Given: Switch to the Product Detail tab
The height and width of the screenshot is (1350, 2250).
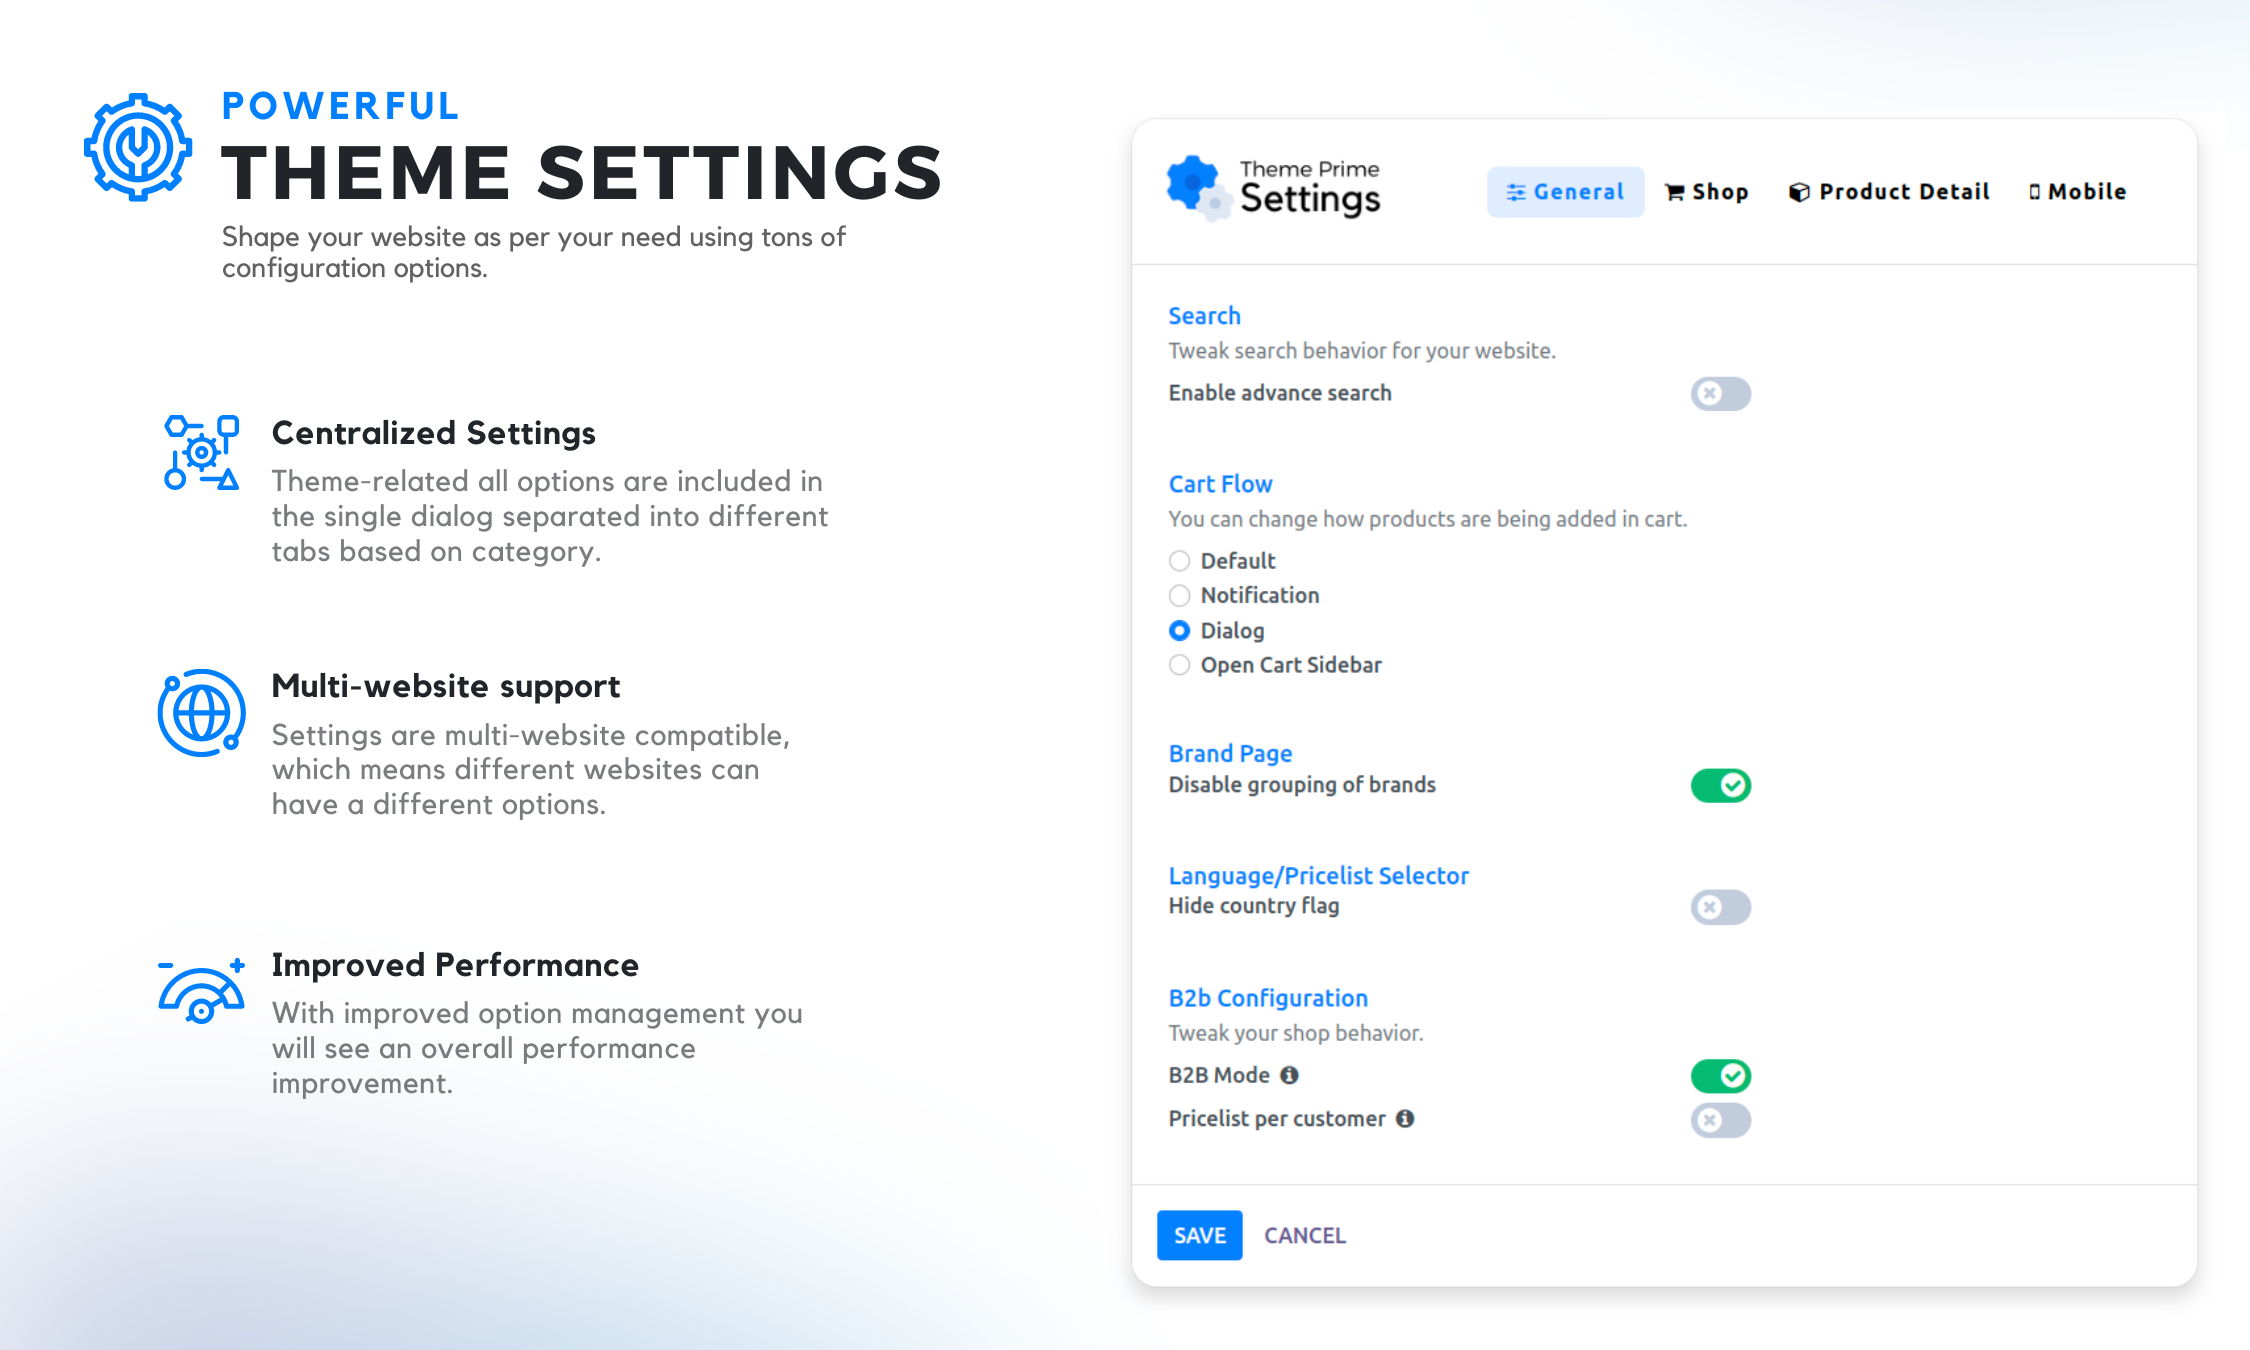Looking at the screenshot, I should 1889,192.
